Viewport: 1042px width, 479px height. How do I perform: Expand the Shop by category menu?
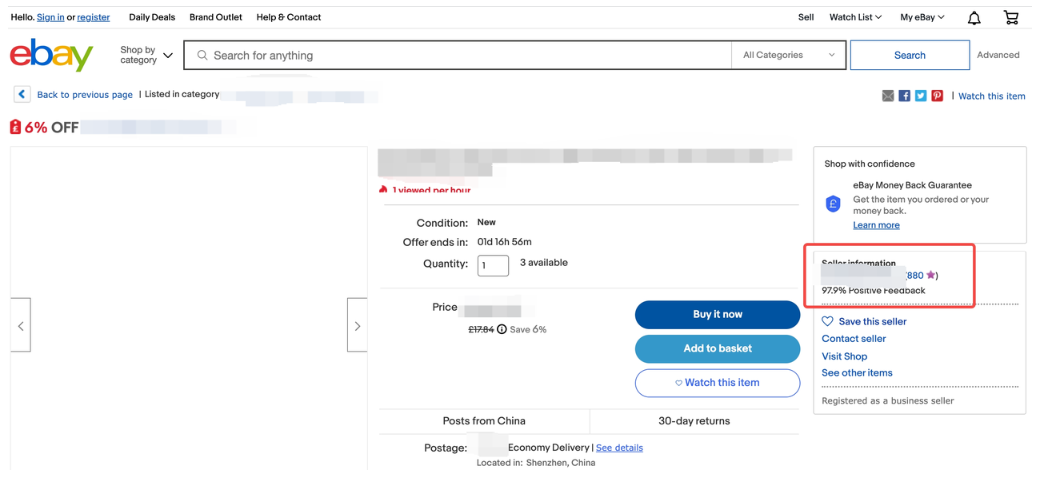coord(146,55)
